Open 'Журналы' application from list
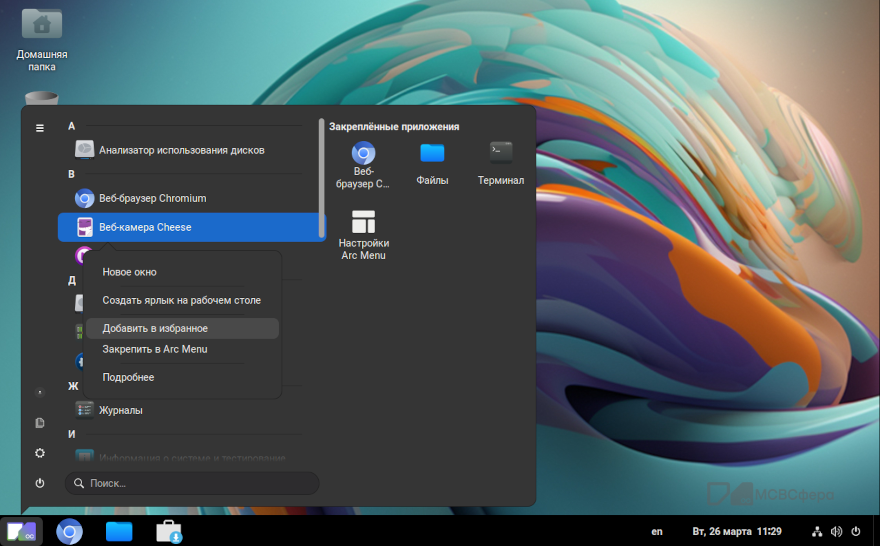The width and height of the screenshot is (880, 546). [120, 410]
